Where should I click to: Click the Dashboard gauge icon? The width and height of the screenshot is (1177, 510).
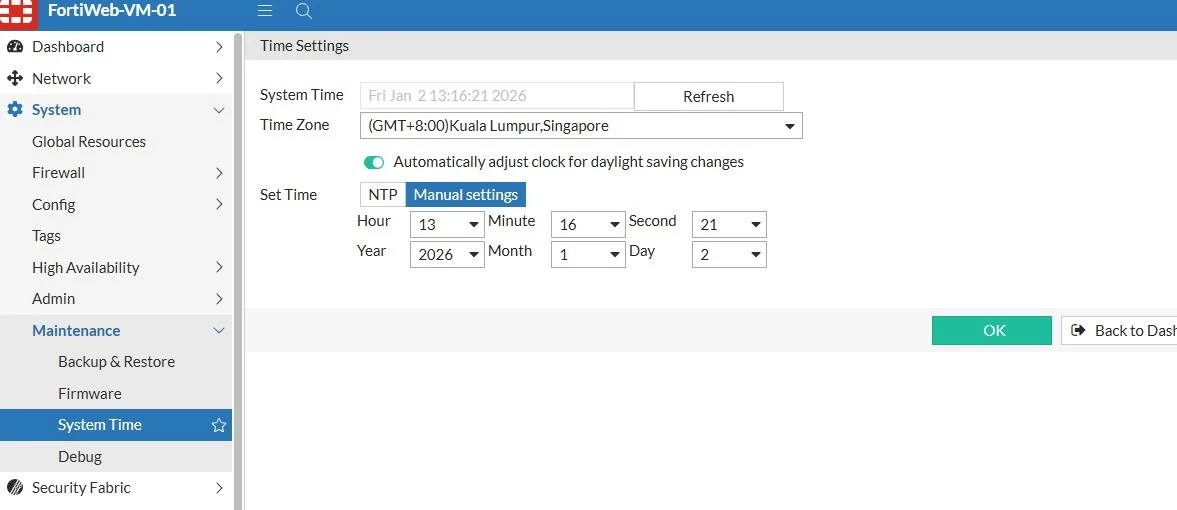(15, 47)
